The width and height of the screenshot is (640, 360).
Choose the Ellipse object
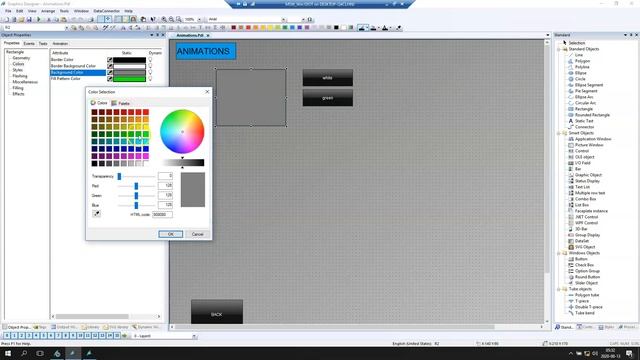580,73
